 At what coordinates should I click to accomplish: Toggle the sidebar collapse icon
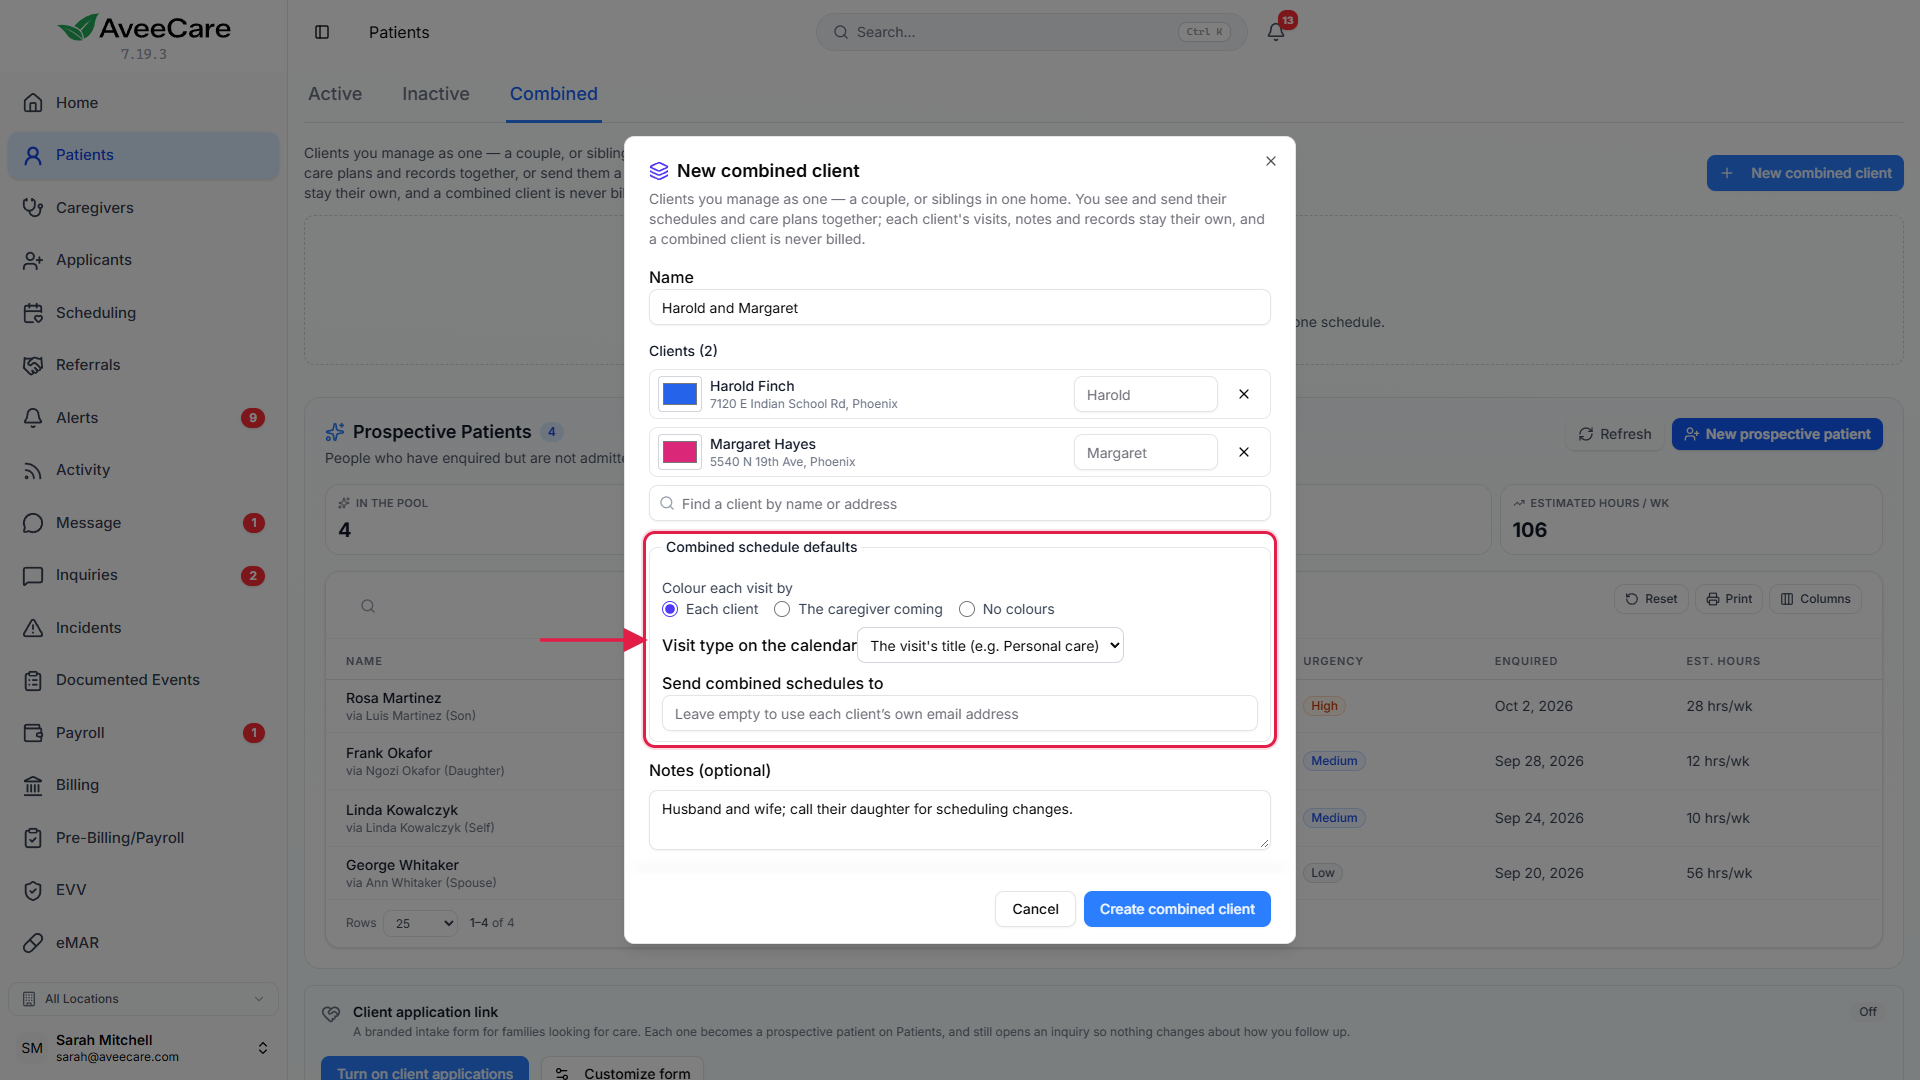tap(322, 32)
